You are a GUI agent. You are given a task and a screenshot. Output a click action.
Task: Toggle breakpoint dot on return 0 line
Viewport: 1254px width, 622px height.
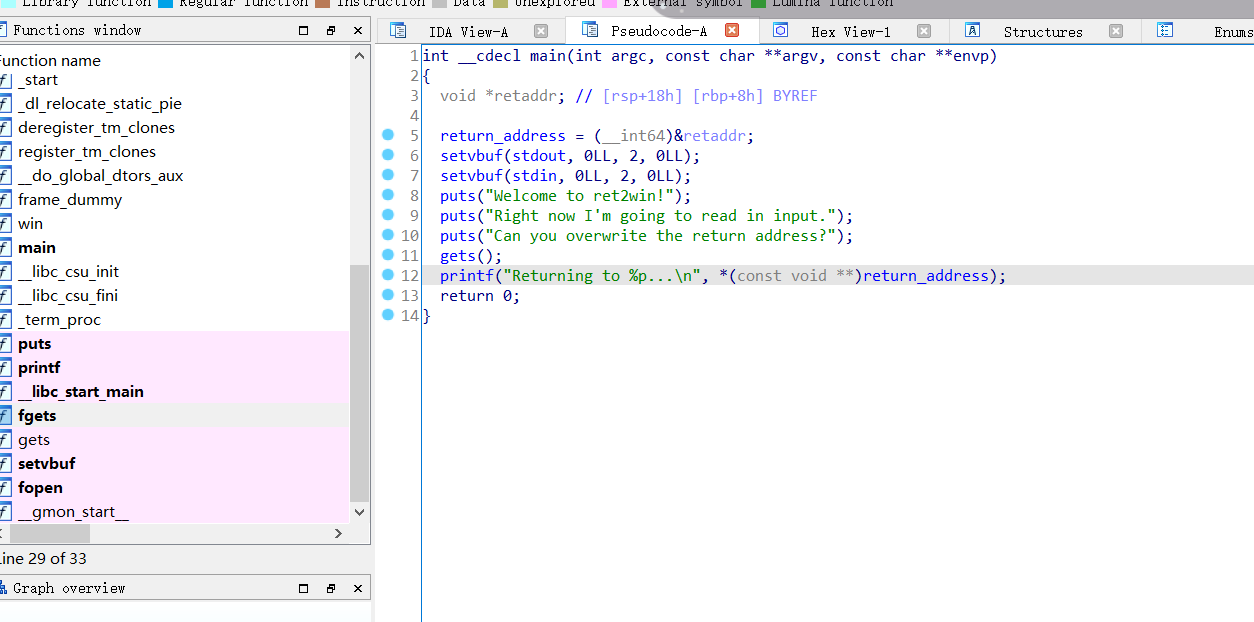point(388,295)
